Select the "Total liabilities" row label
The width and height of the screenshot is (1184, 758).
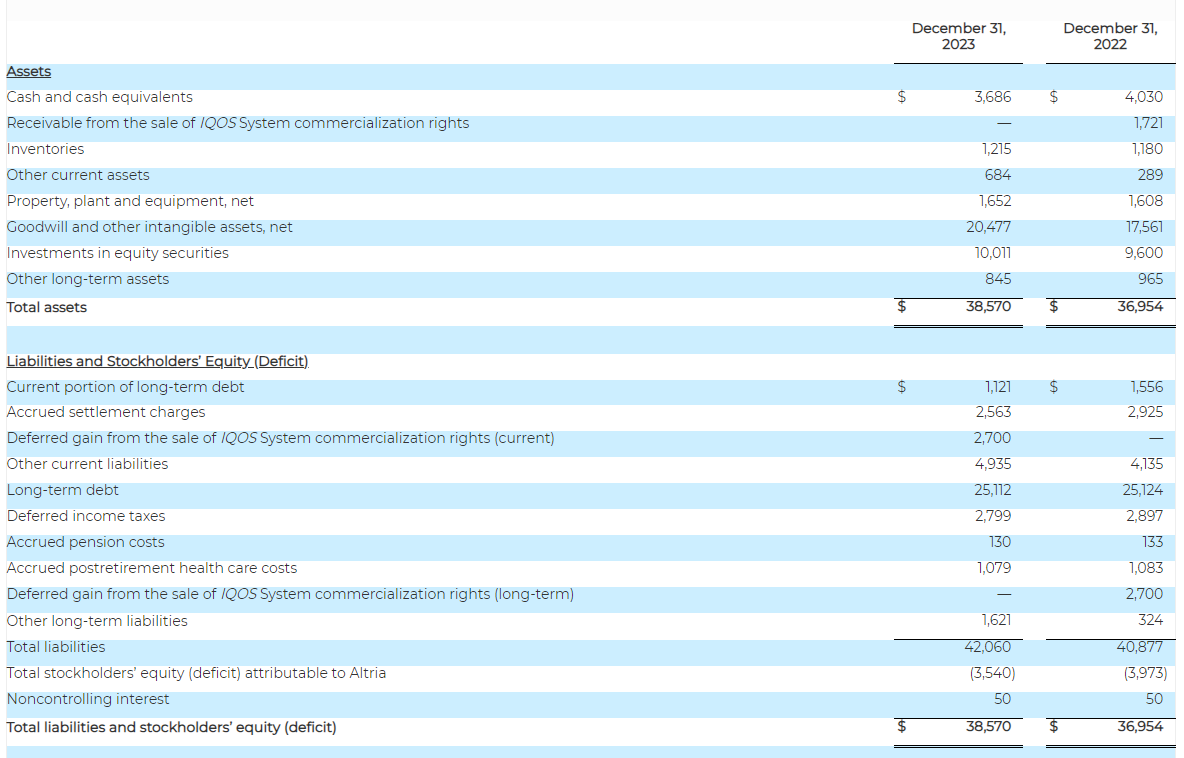tap(56, 648)
